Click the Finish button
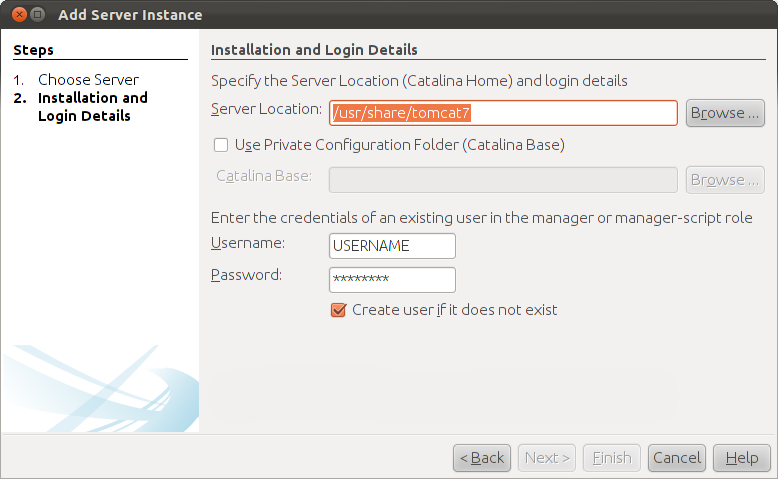778x479 pixels. [612, 458]
